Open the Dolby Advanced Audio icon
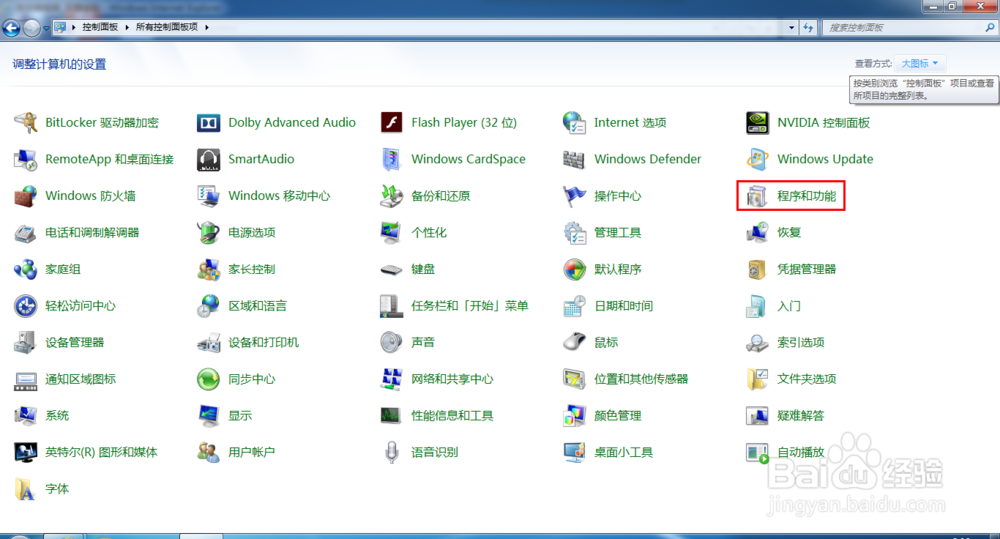The height and width of the screenshot is (539, 1000). (209, 122)
